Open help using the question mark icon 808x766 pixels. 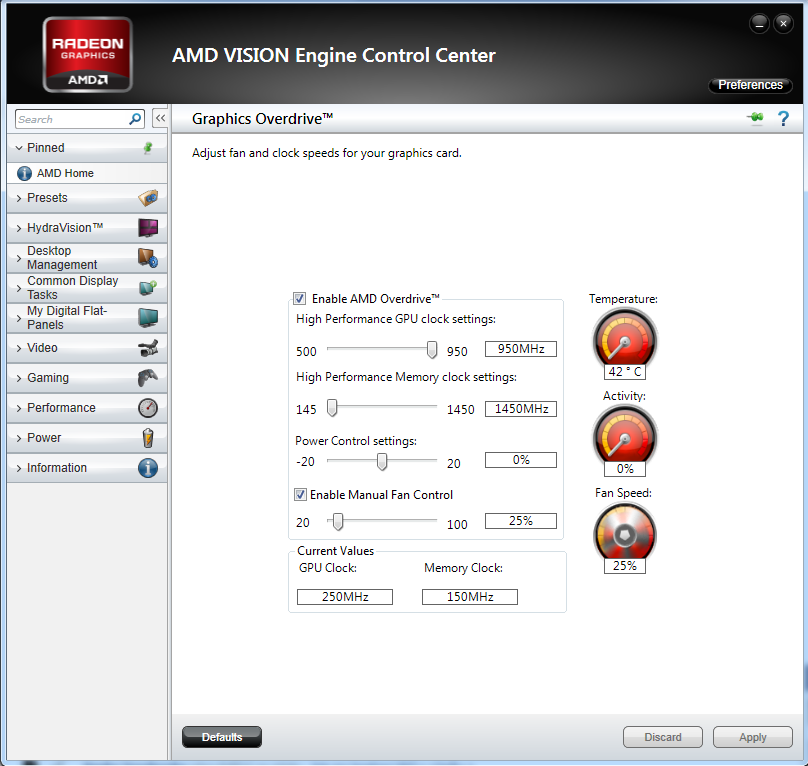[x=783, y=119]
